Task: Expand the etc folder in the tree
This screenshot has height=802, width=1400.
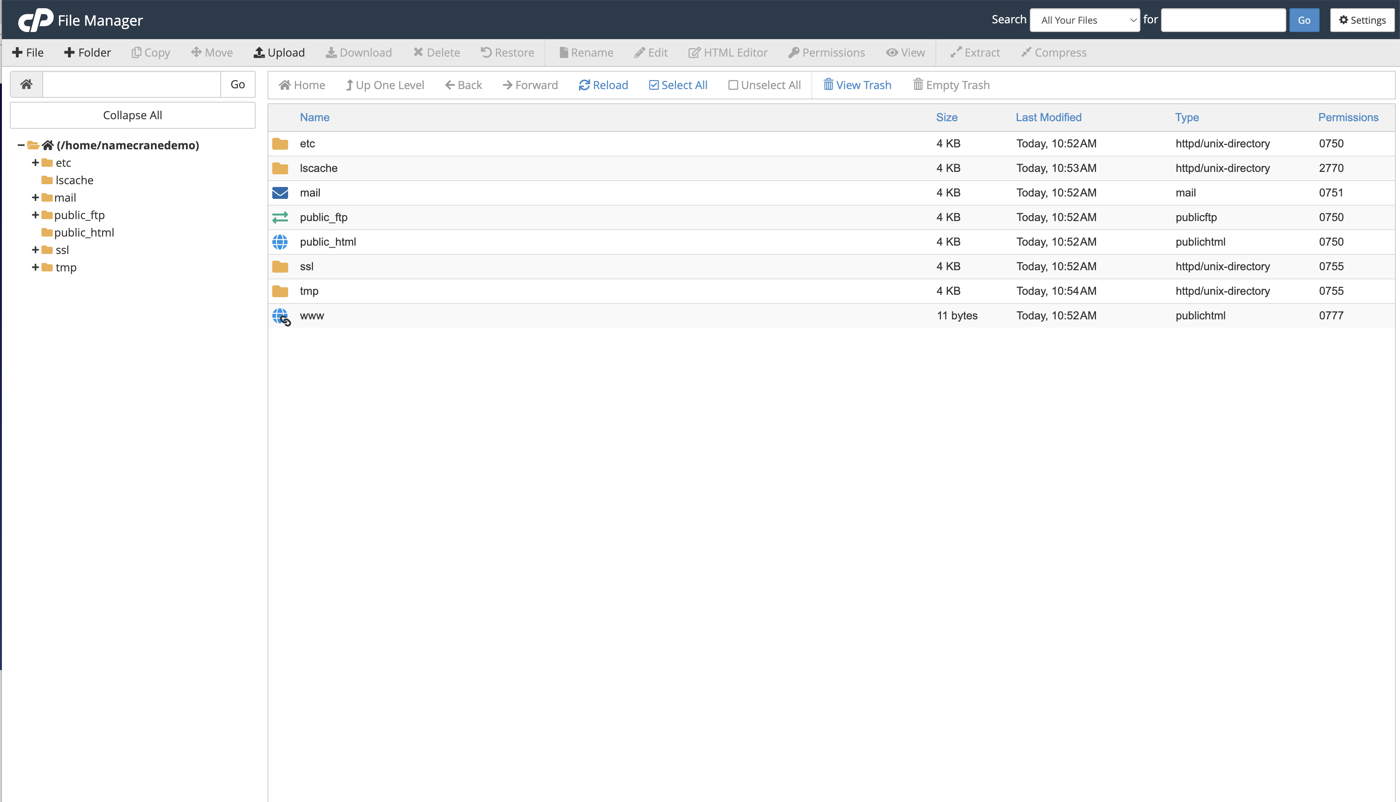Action: tap(34, 162)
